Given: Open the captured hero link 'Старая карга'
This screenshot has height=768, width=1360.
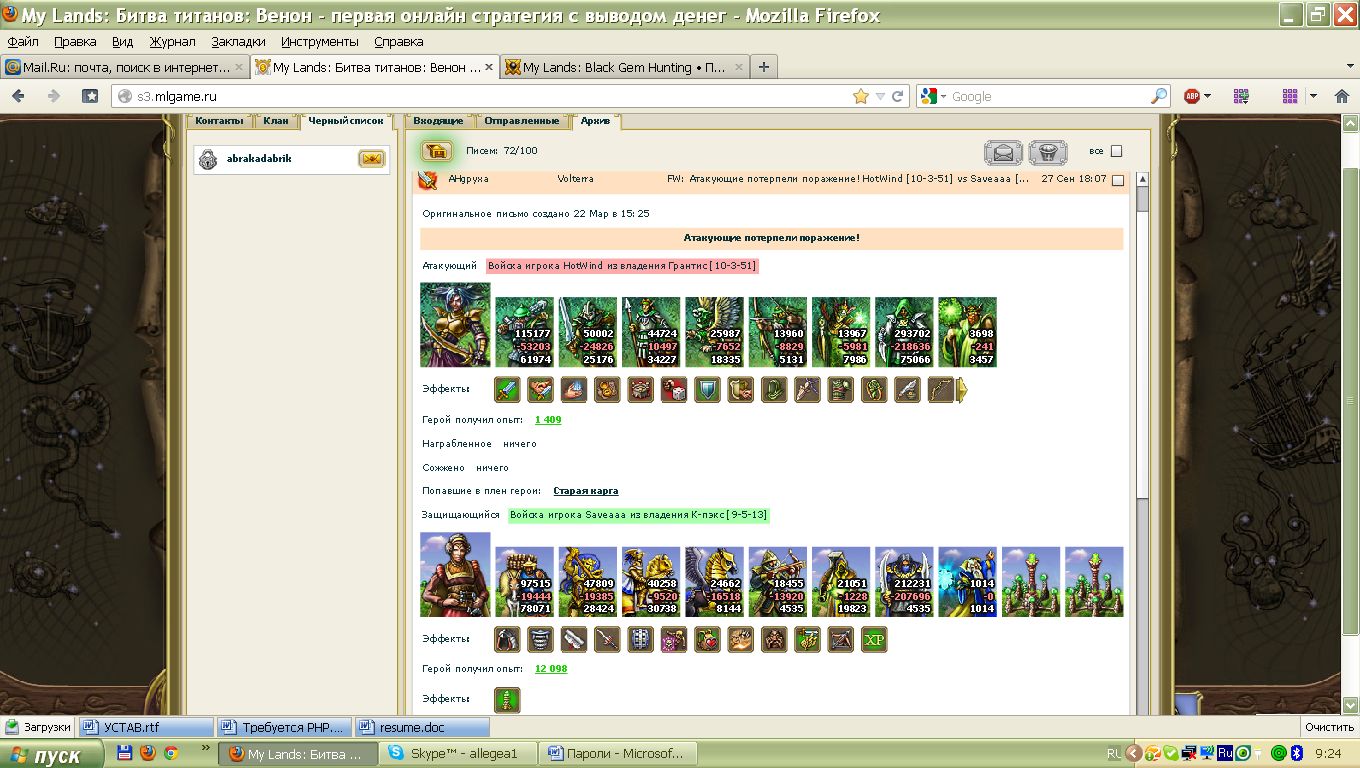Looking at the screenshot, I should pyautogui.click(x=585, y=491).
